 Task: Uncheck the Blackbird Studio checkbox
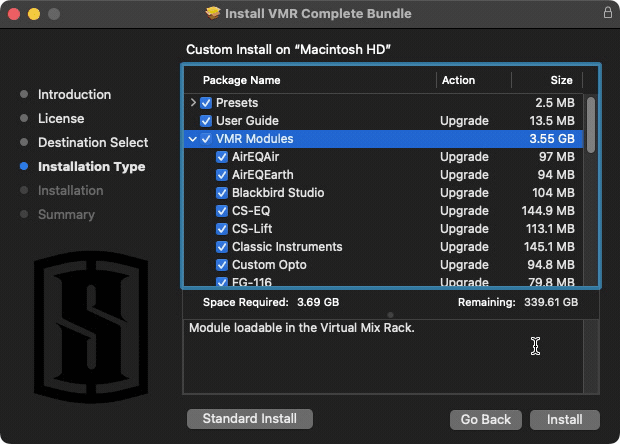click(222, 193)
